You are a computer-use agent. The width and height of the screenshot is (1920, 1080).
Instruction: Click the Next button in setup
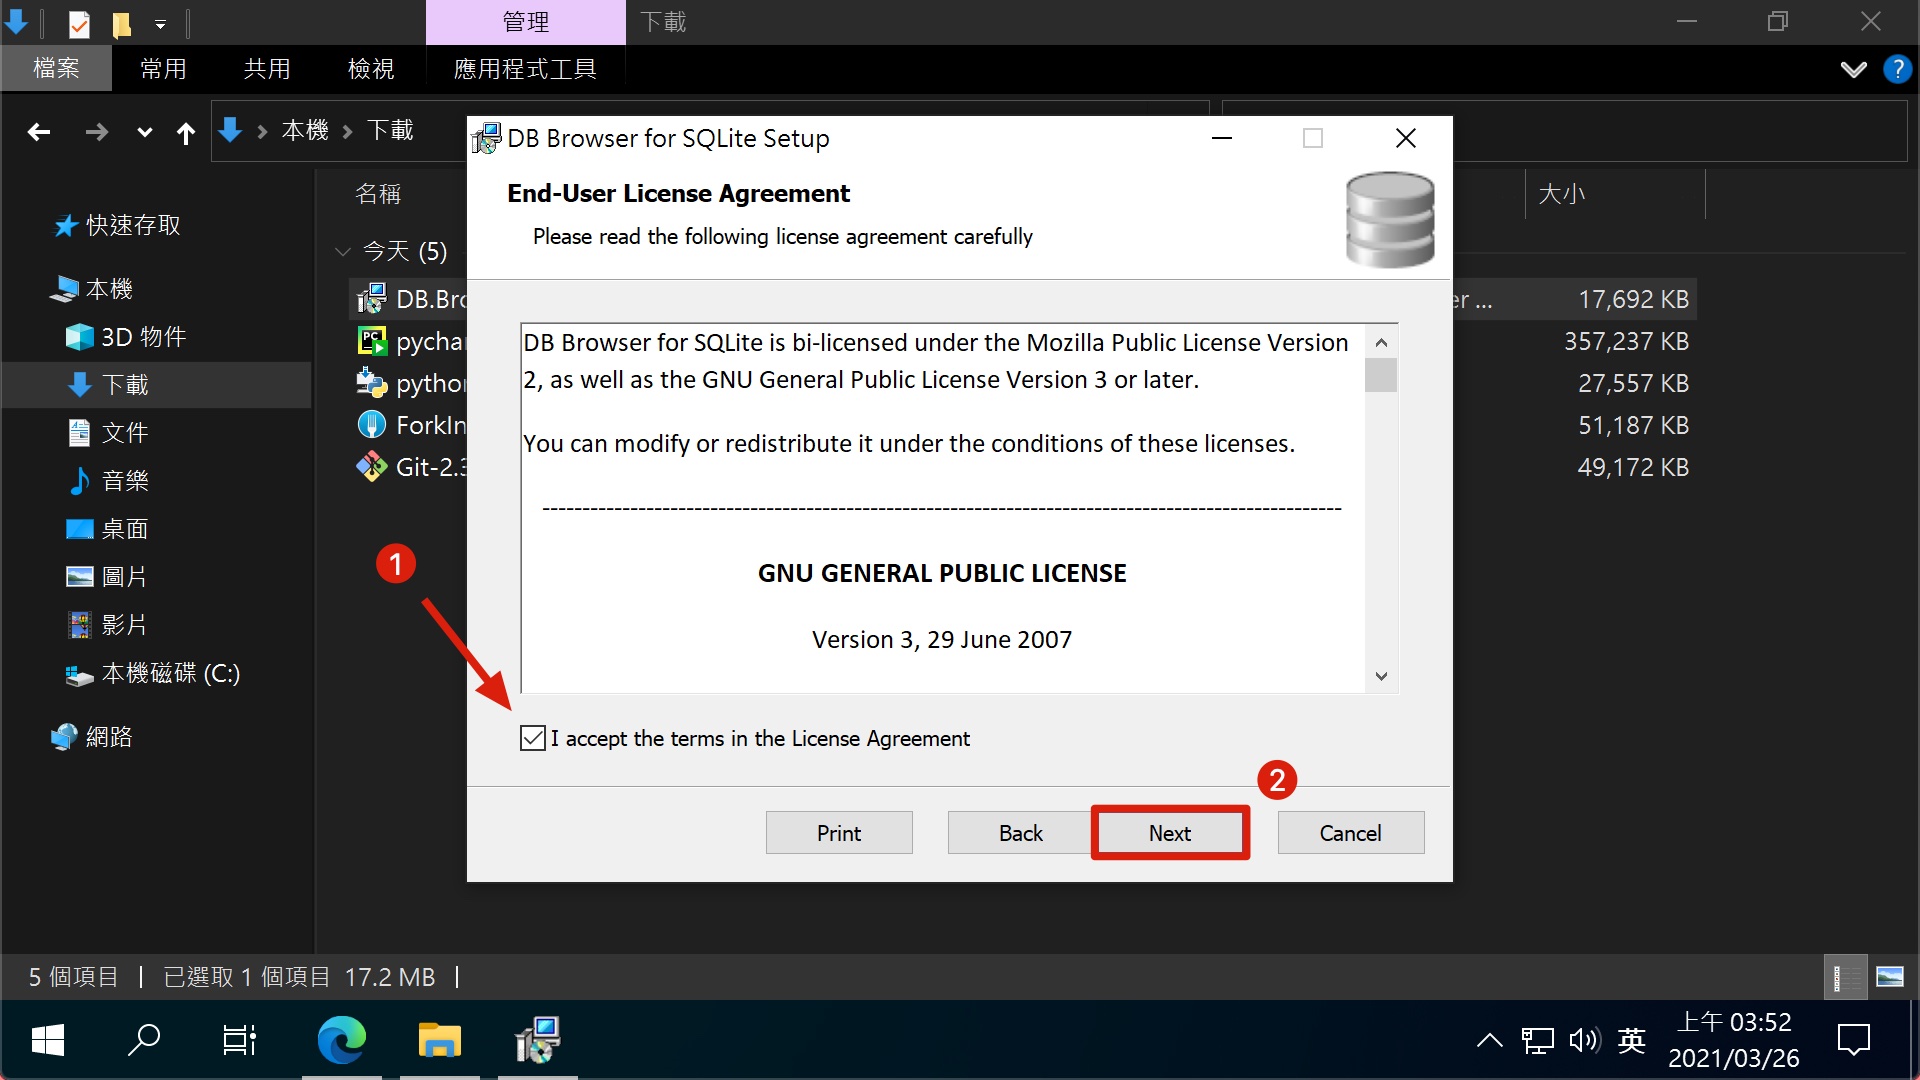click(x=1170, y=833)
